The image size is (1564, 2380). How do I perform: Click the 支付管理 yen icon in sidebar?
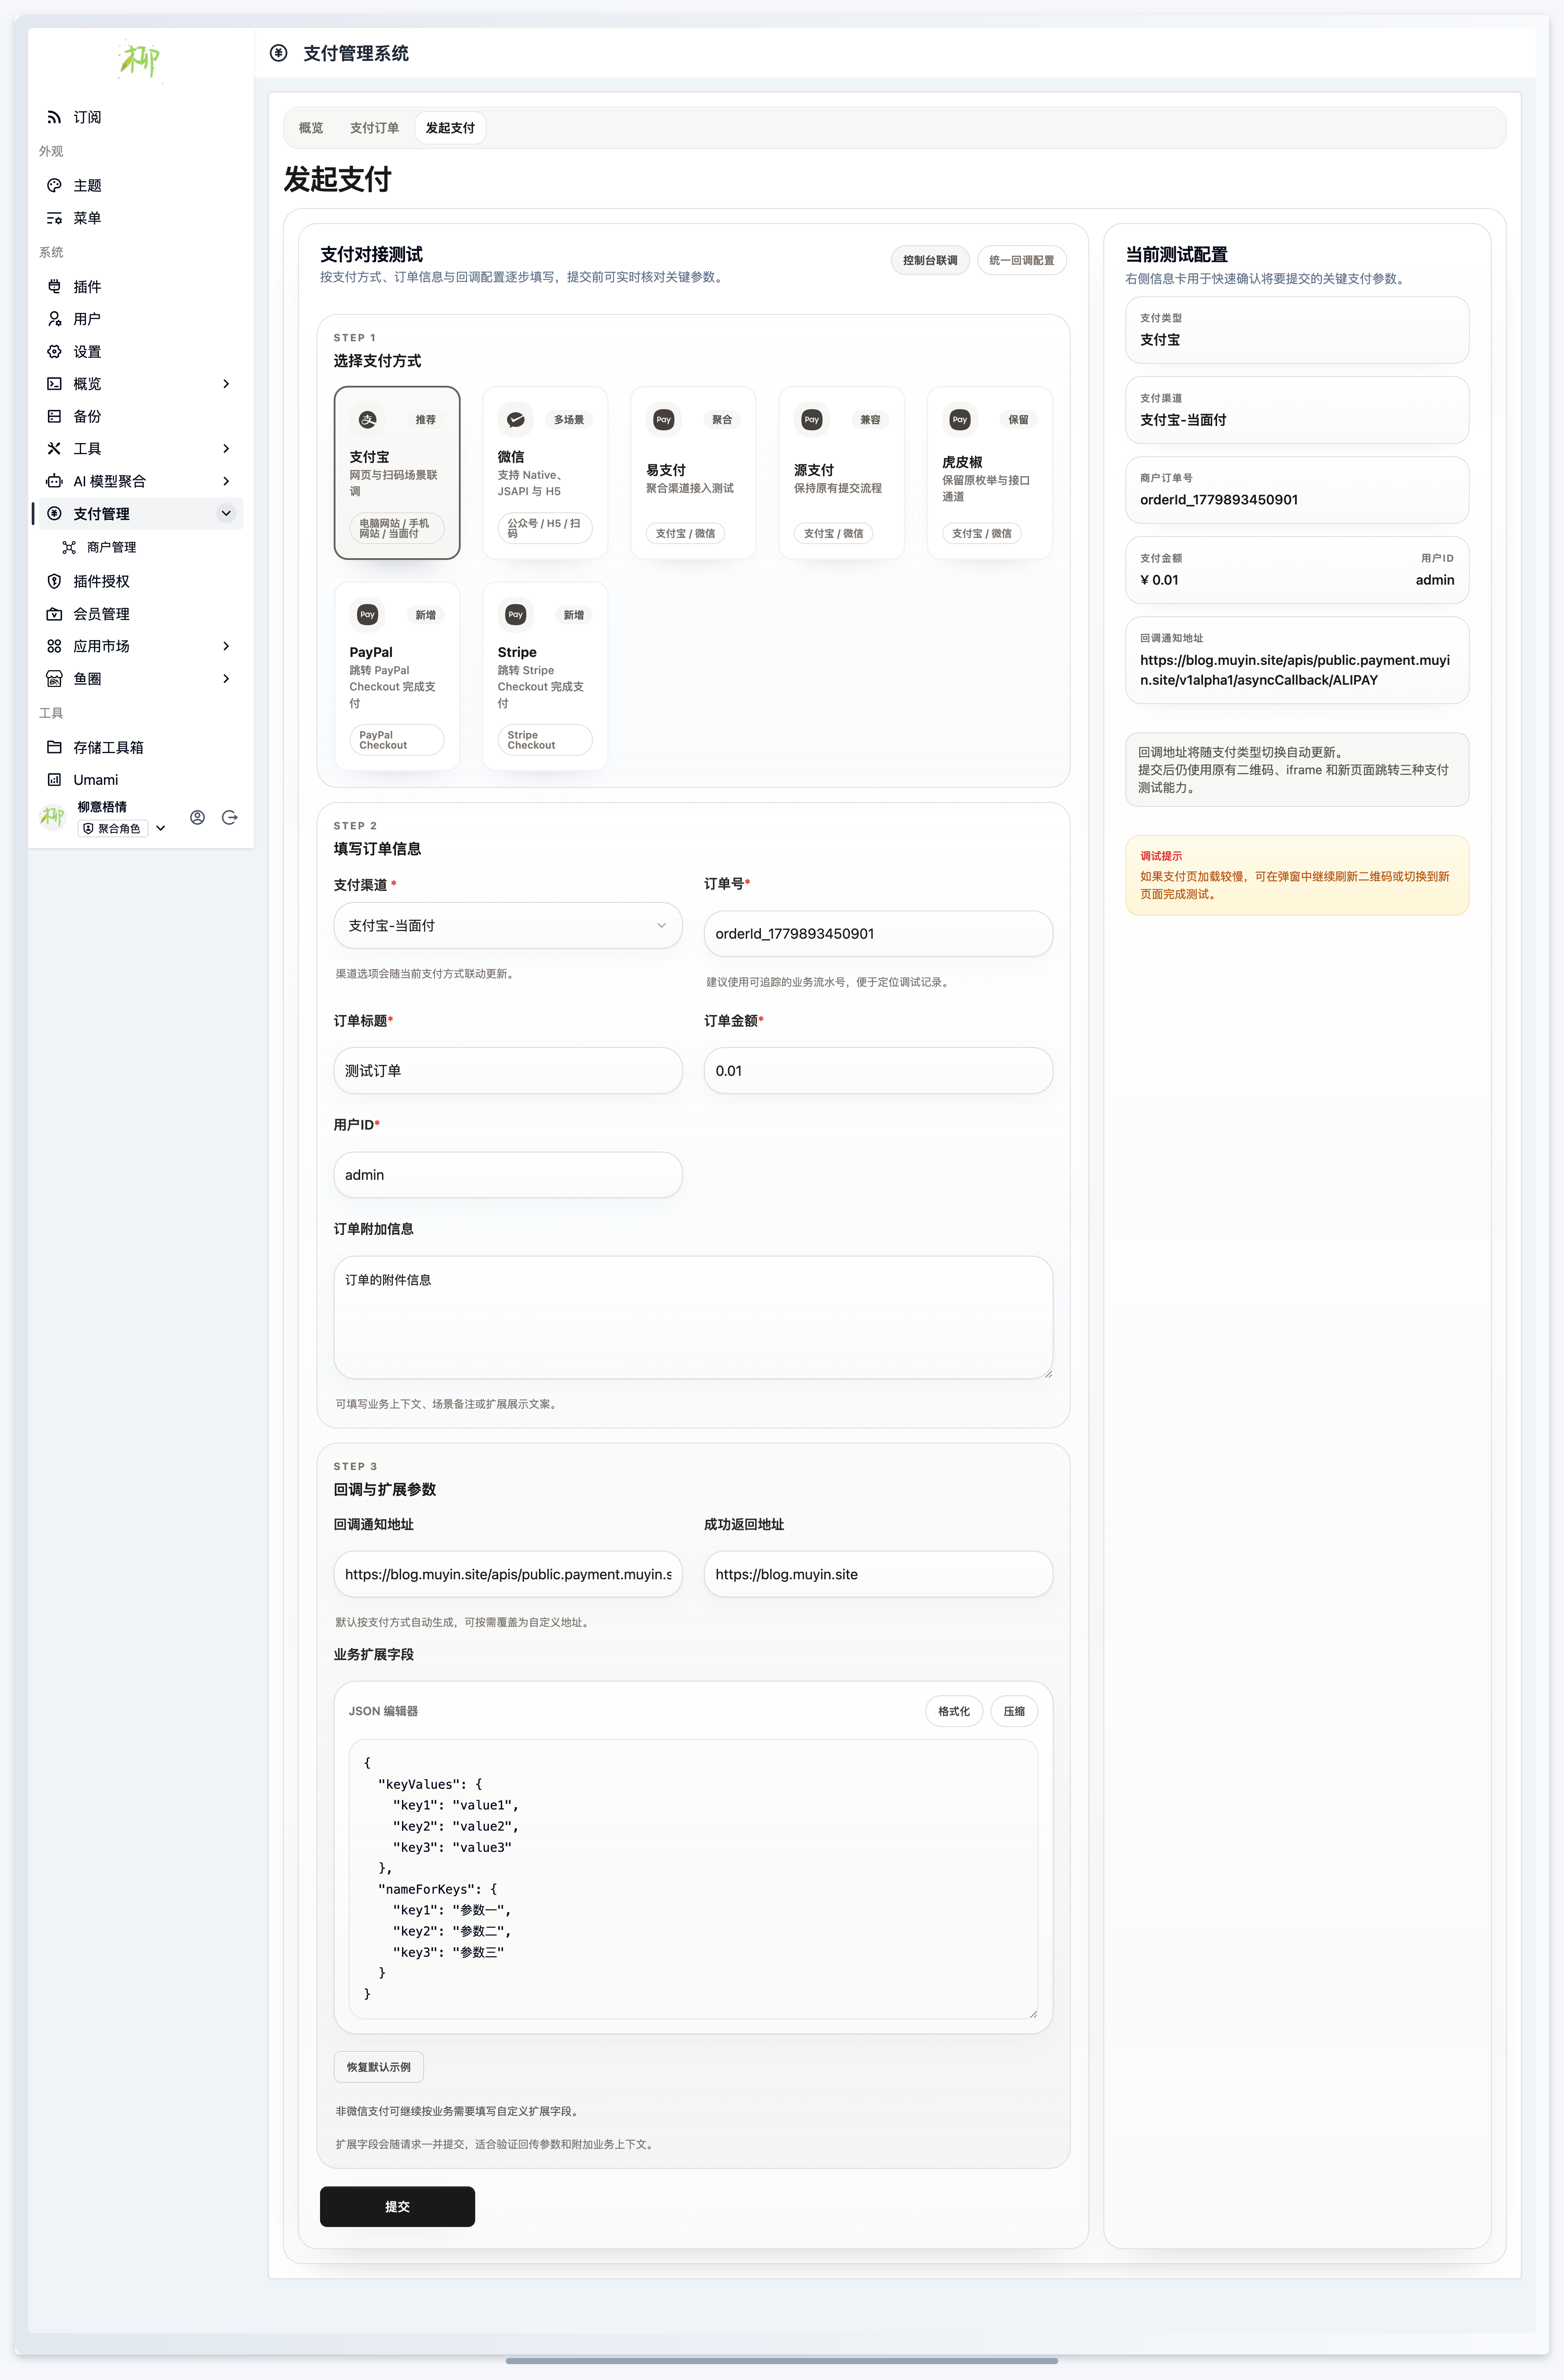54,513
